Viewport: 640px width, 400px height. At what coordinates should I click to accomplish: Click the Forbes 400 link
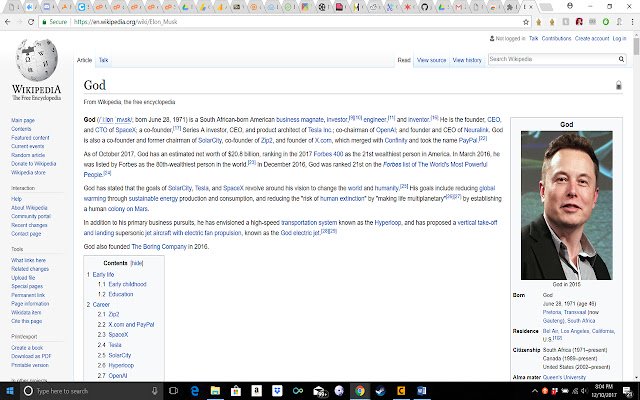tap(328, 154)
